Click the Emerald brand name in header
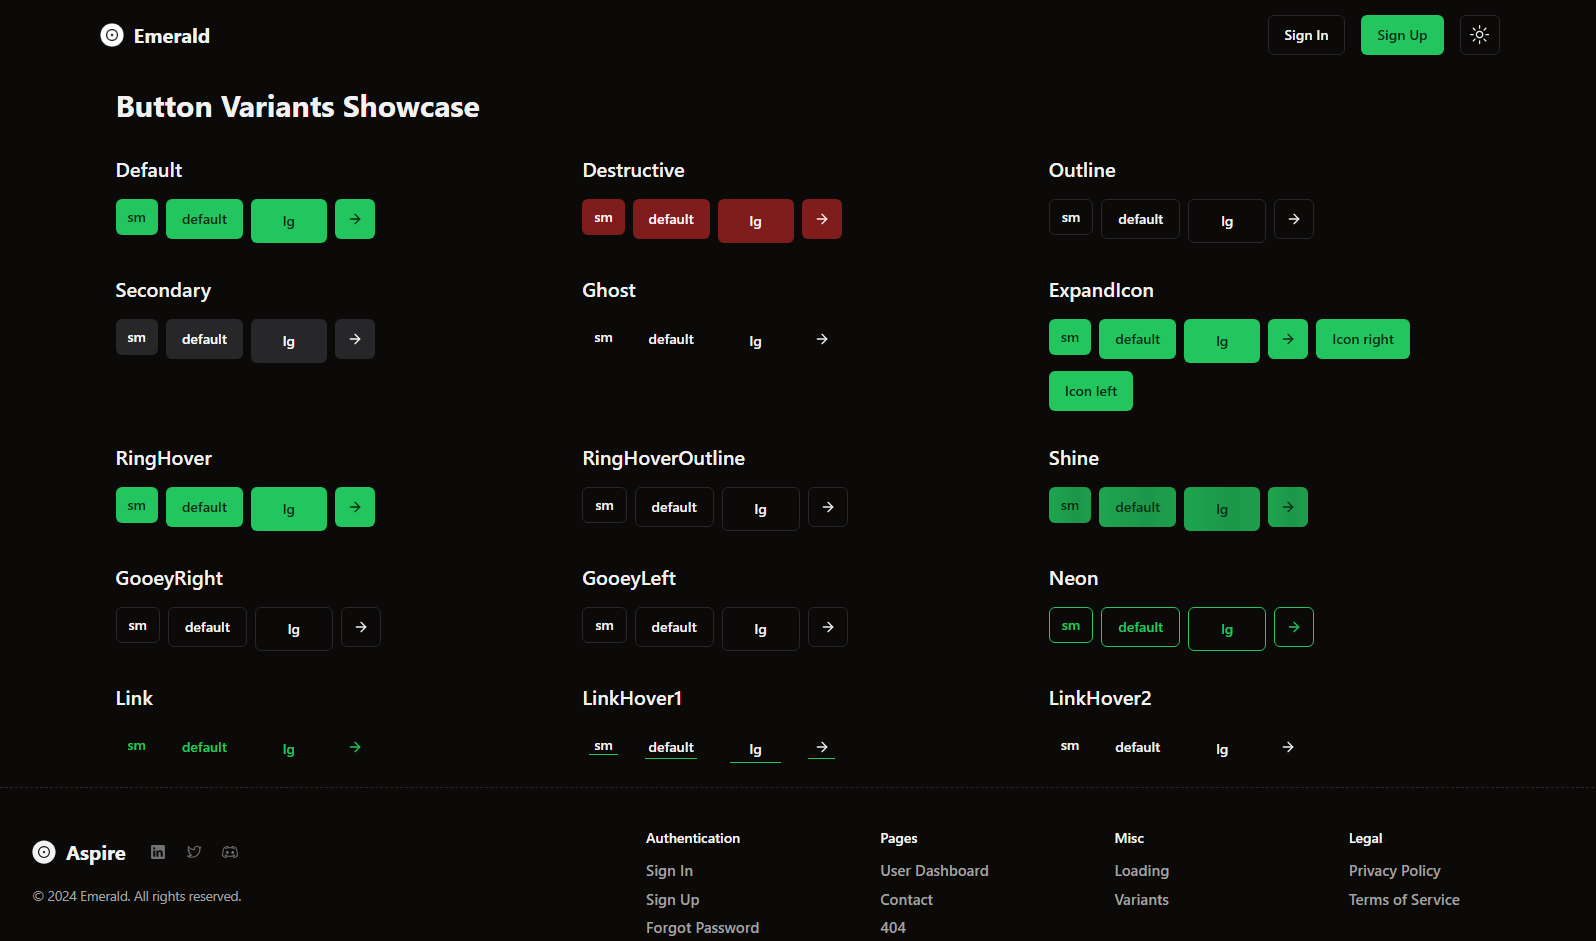 click(172, 36)
